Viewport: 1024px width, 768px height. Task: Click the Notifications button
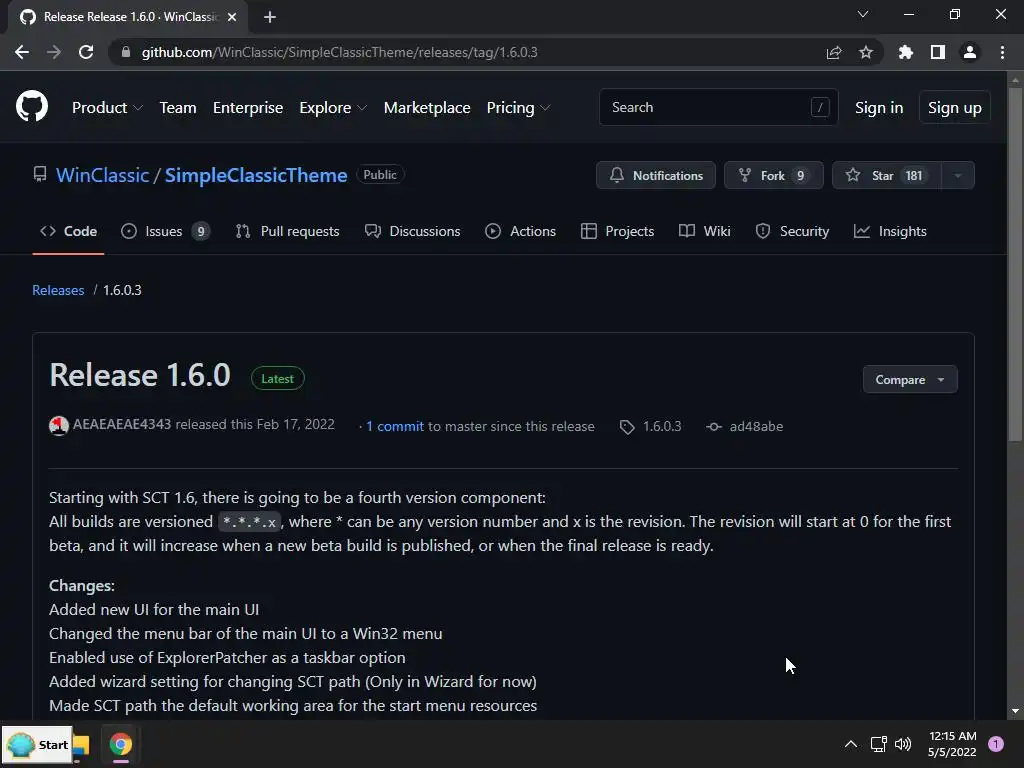(x=656, y=175)
